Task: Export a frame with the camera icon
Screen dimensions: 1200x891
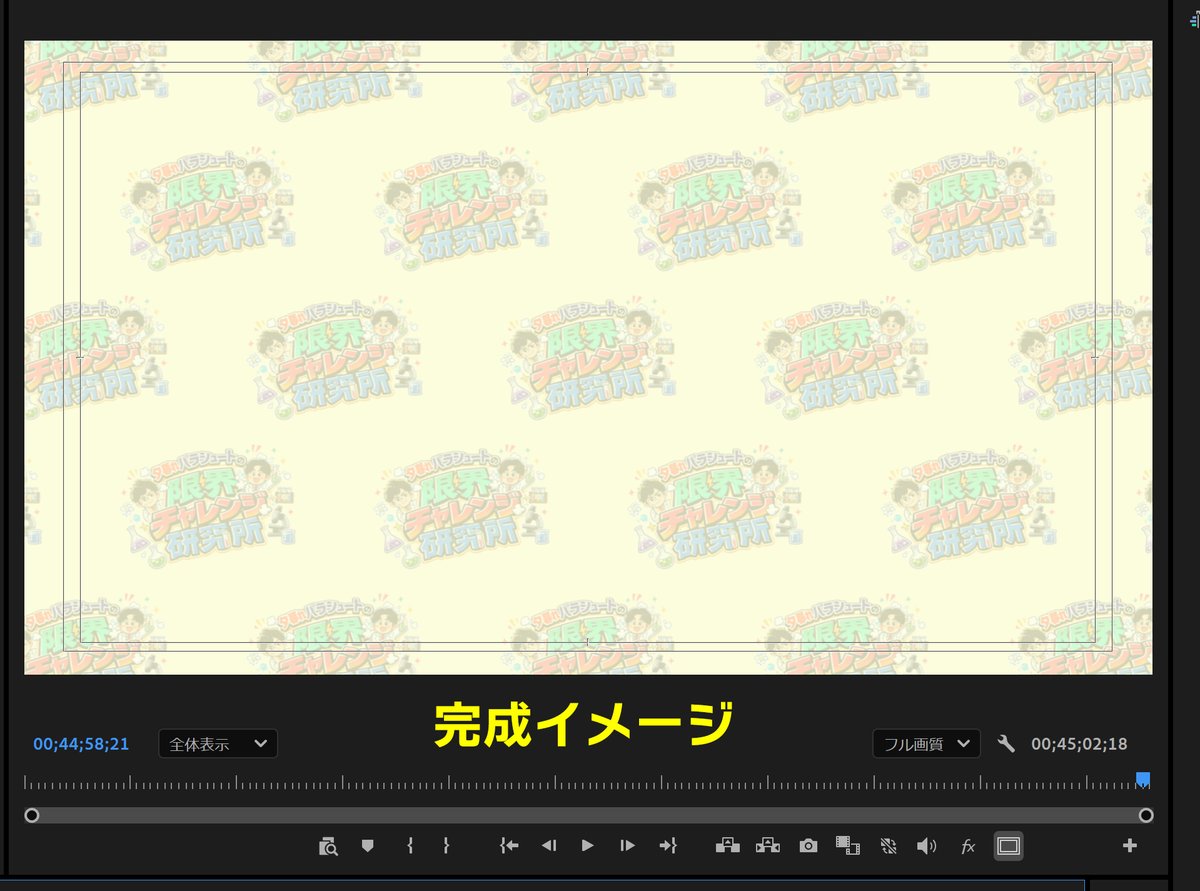Action: (x=808, y=846)
